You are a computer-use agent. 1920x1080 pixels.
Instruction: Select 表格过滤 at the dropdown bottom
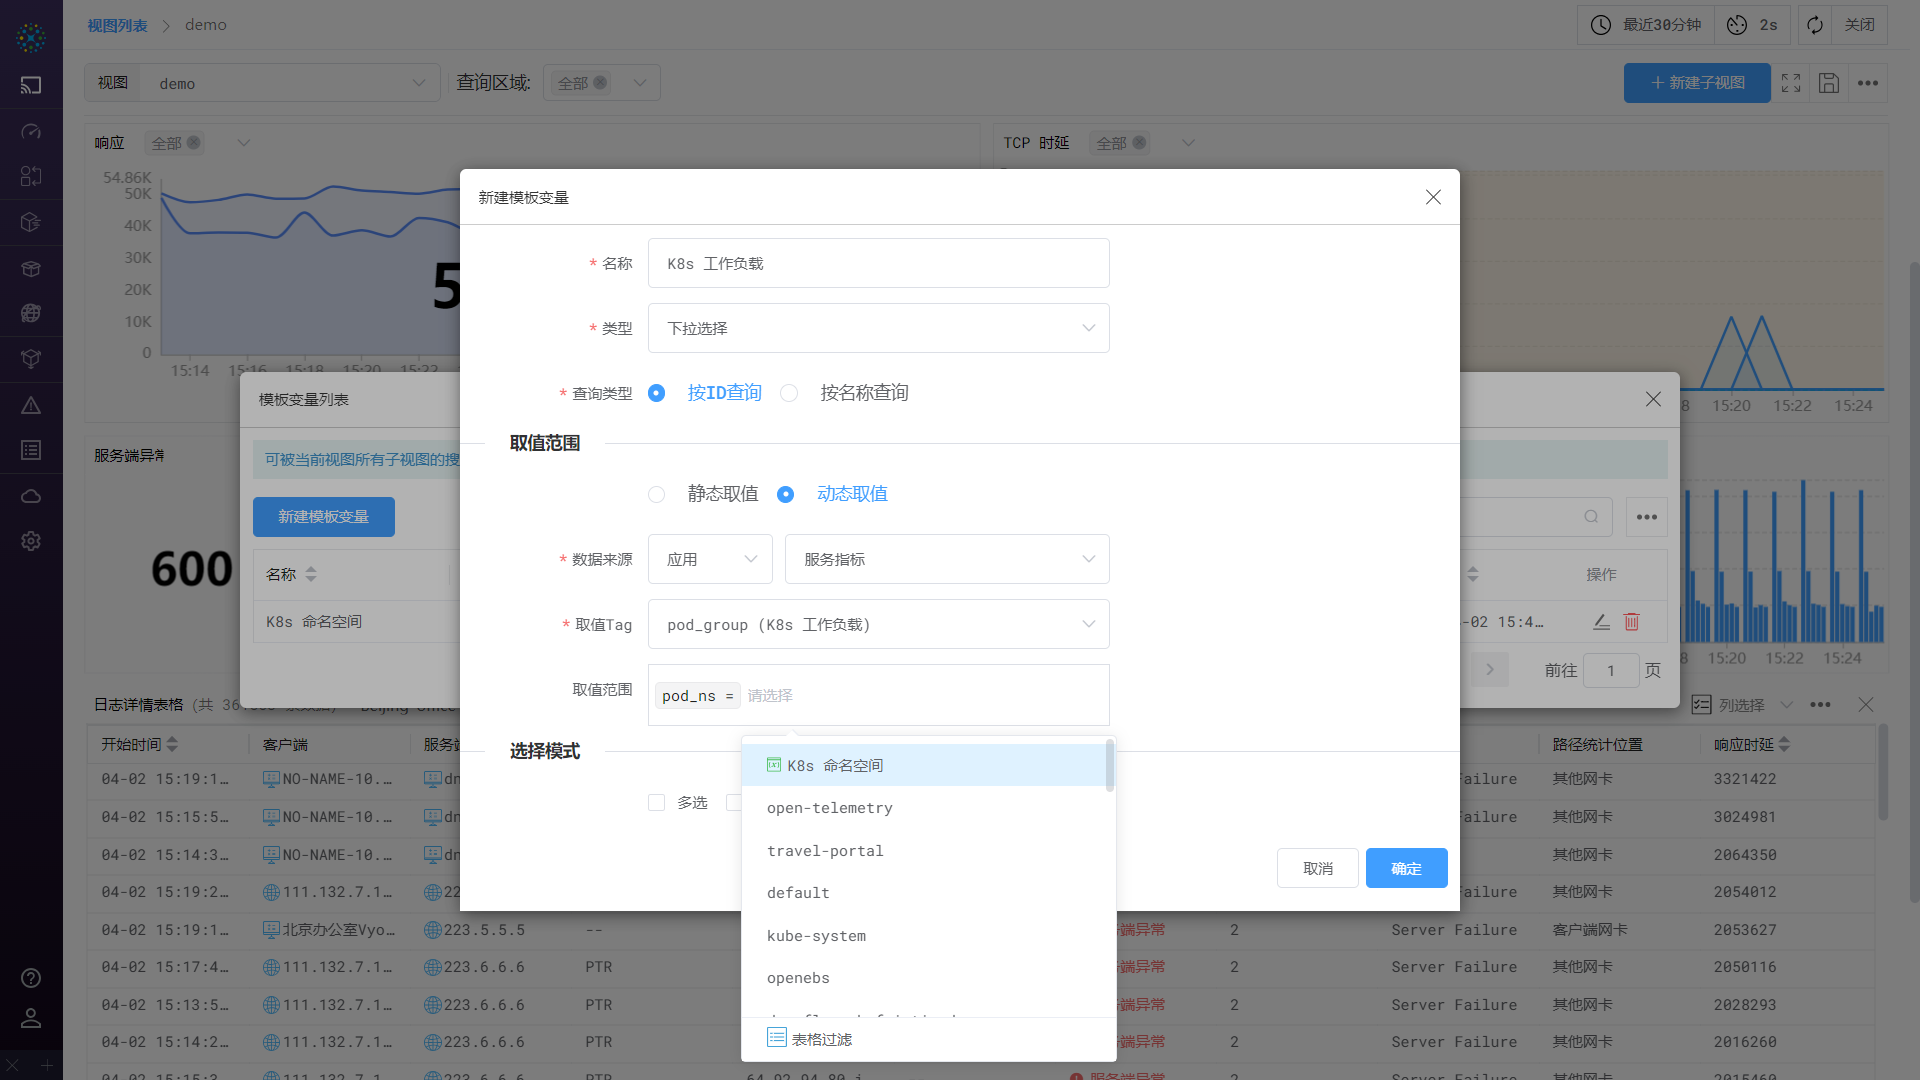pos(820,1038)
